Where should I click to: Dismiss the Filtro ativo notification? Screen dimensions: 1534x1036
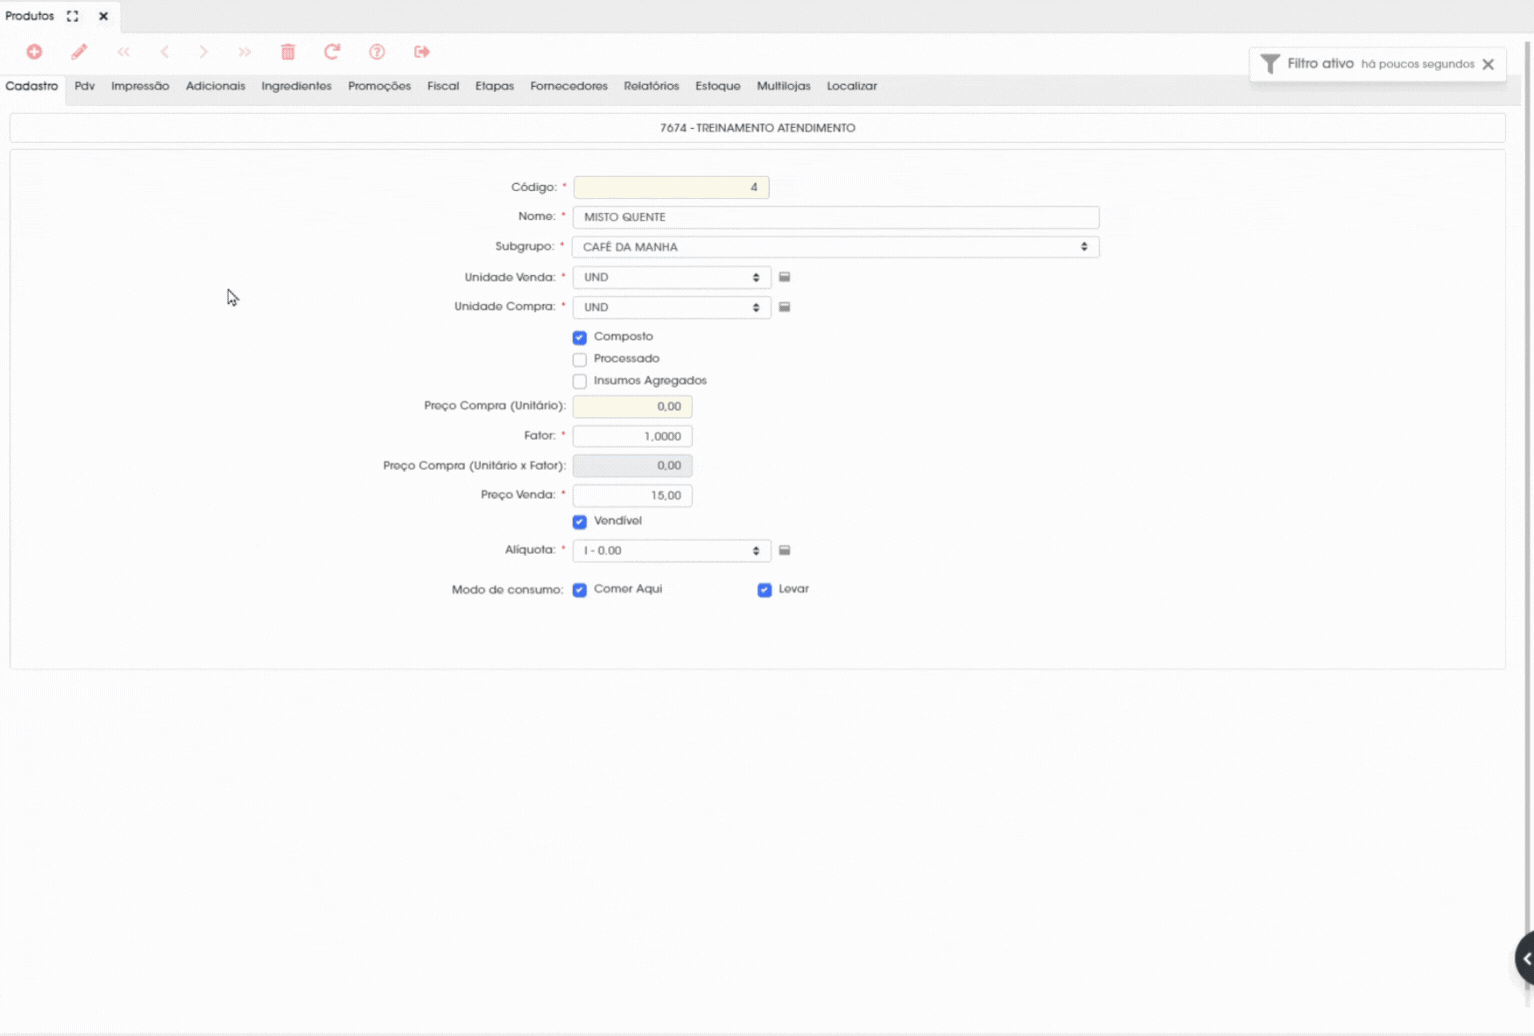(1488, 65)
